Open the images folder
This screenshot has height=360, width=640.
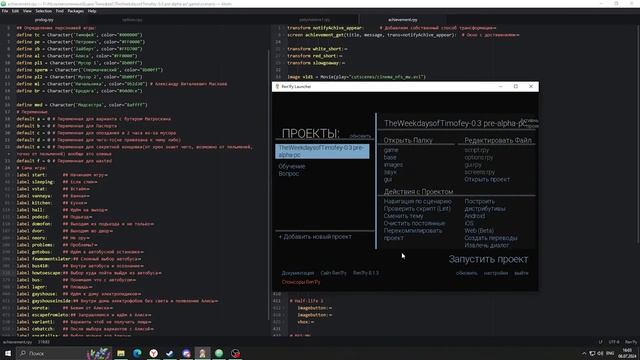[393, 164]
